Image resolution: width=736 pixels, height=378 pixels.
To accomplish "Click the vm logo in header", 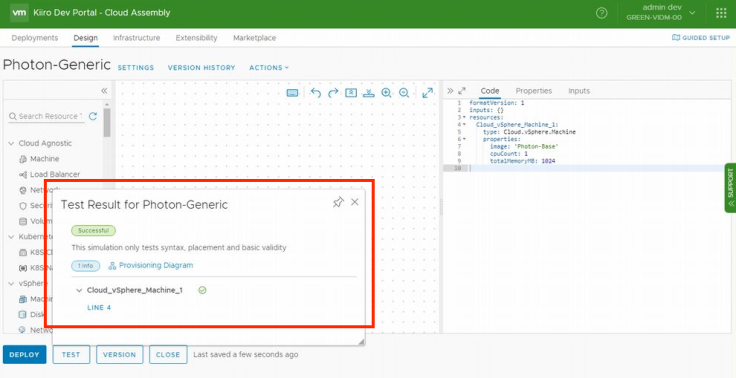I will (x=19, y=13).
